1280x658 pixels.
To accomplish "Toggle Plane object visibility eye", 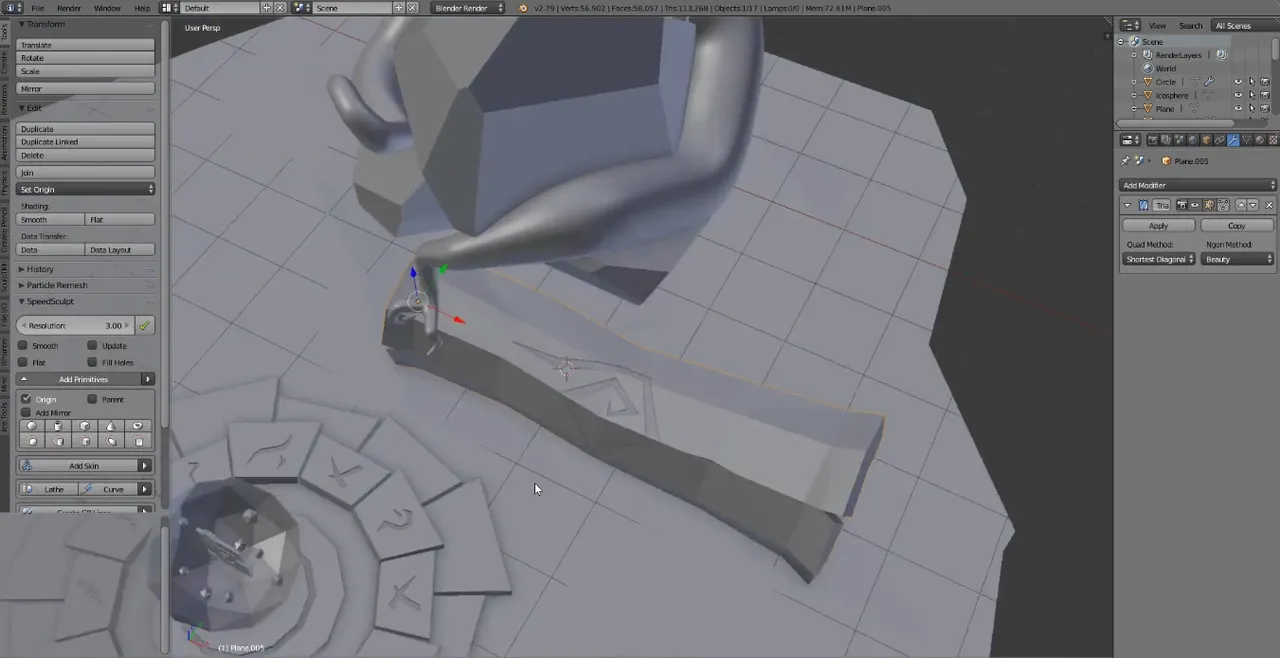I will point(1238,108).
